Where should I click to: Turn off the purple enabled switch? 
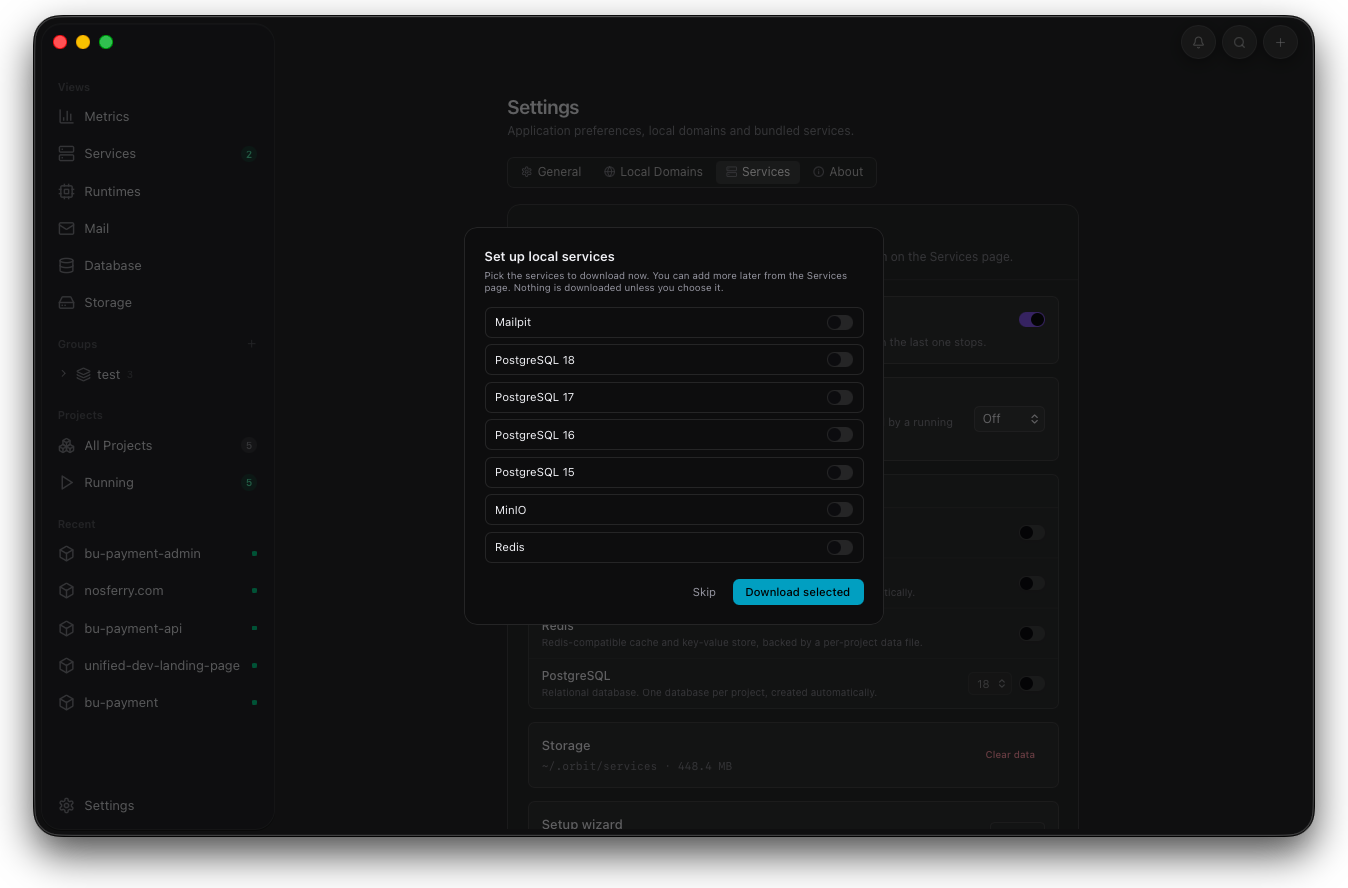point(1031,319)
